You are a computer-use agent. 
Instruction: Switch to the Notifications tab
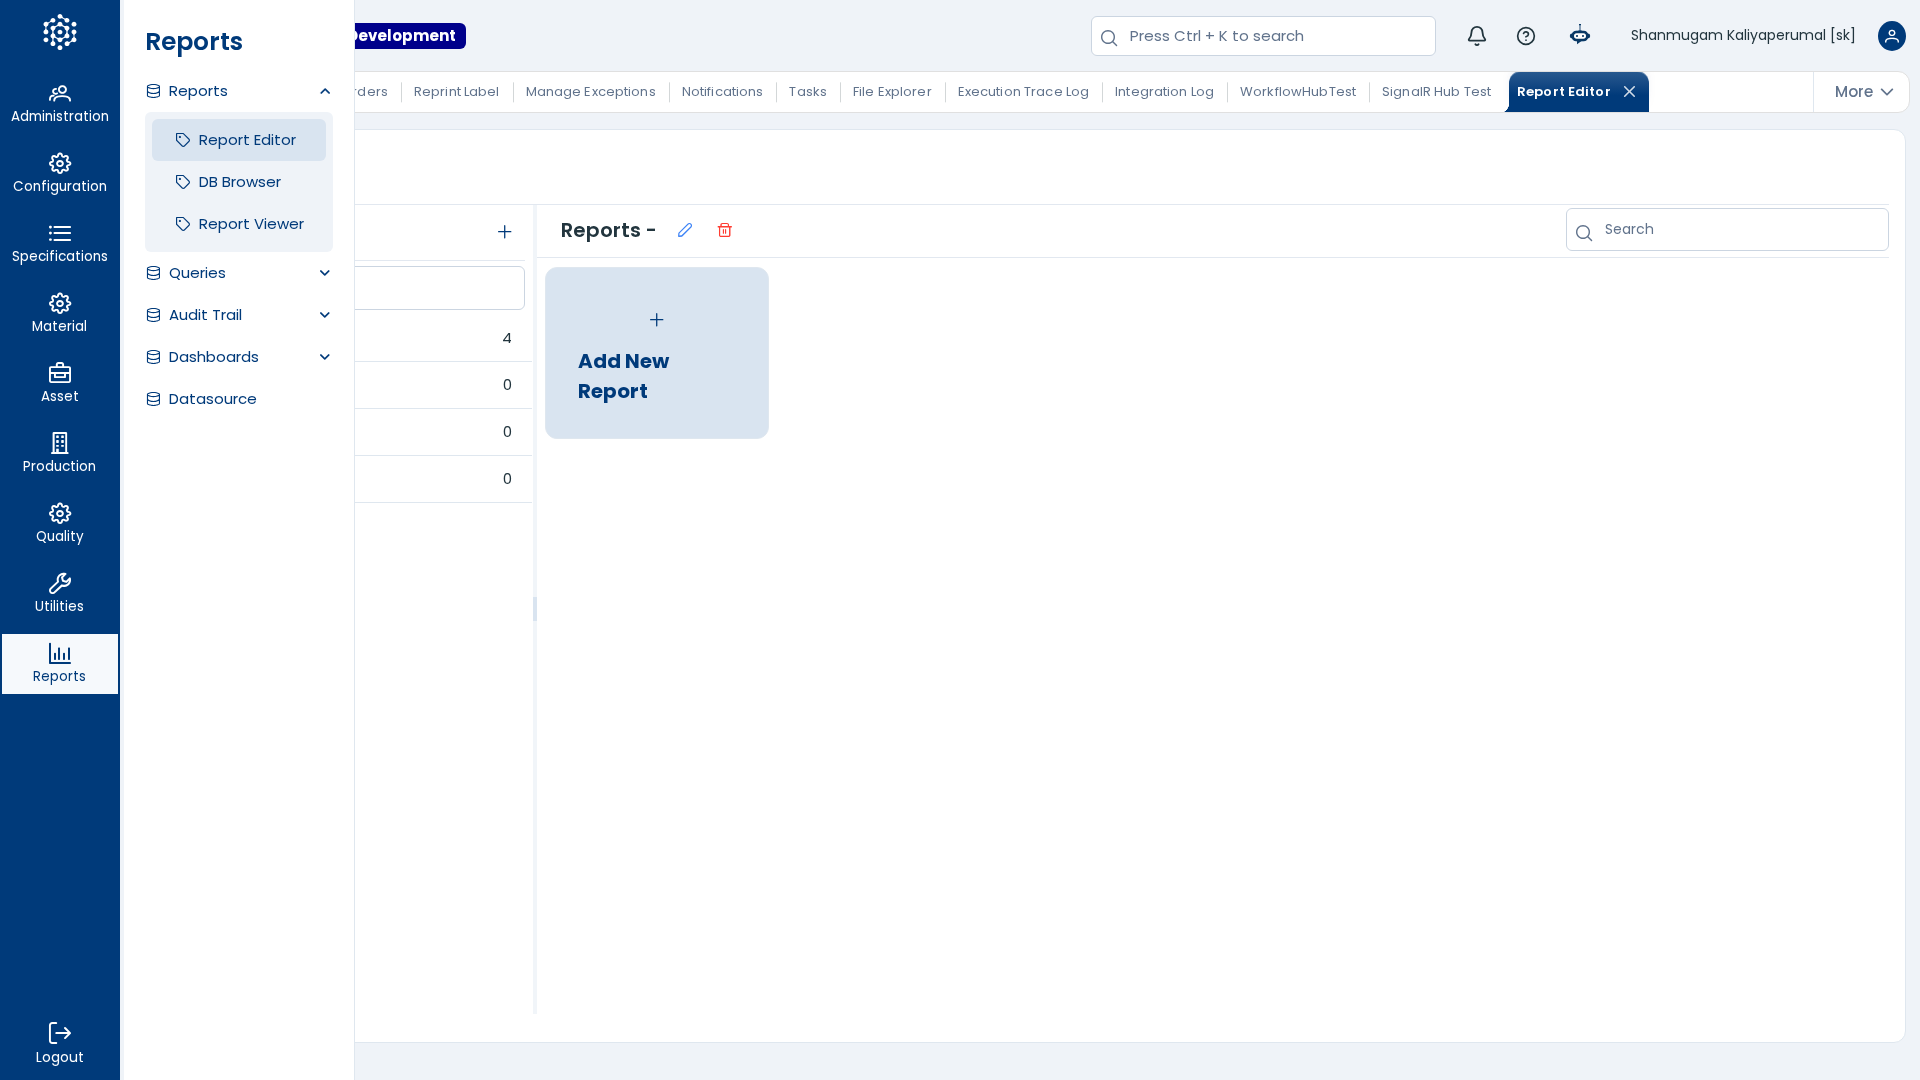click(722, 92)
